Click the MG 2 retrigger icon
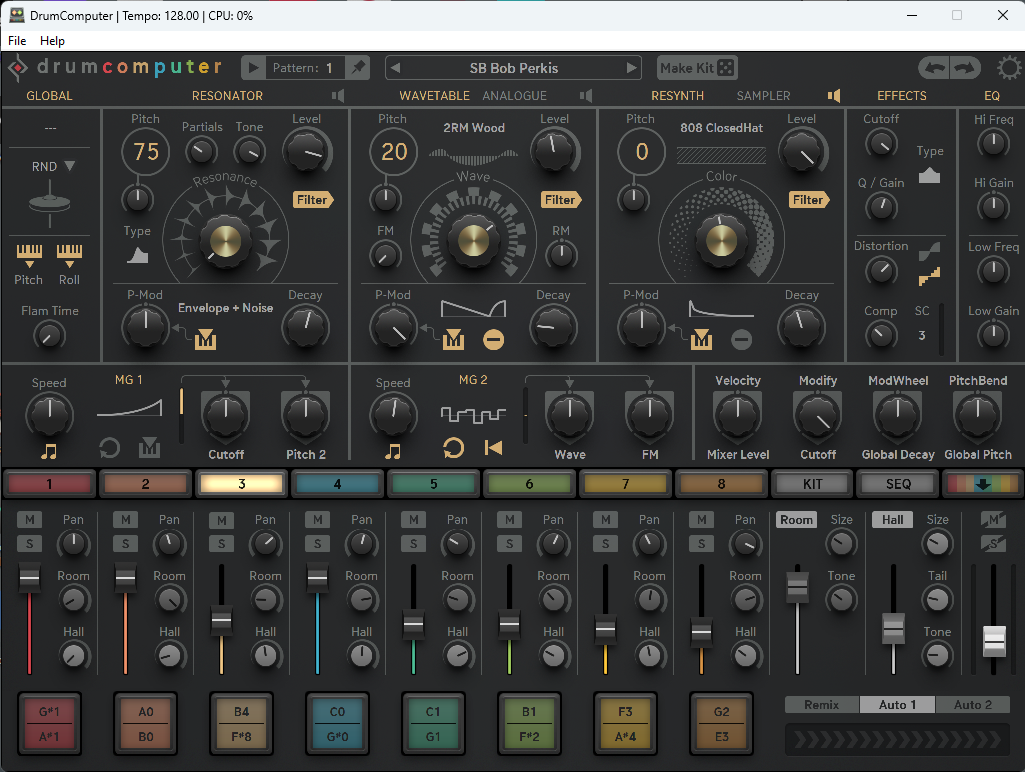The width and height of the screenshot is (1025, 772). (494, 448)
